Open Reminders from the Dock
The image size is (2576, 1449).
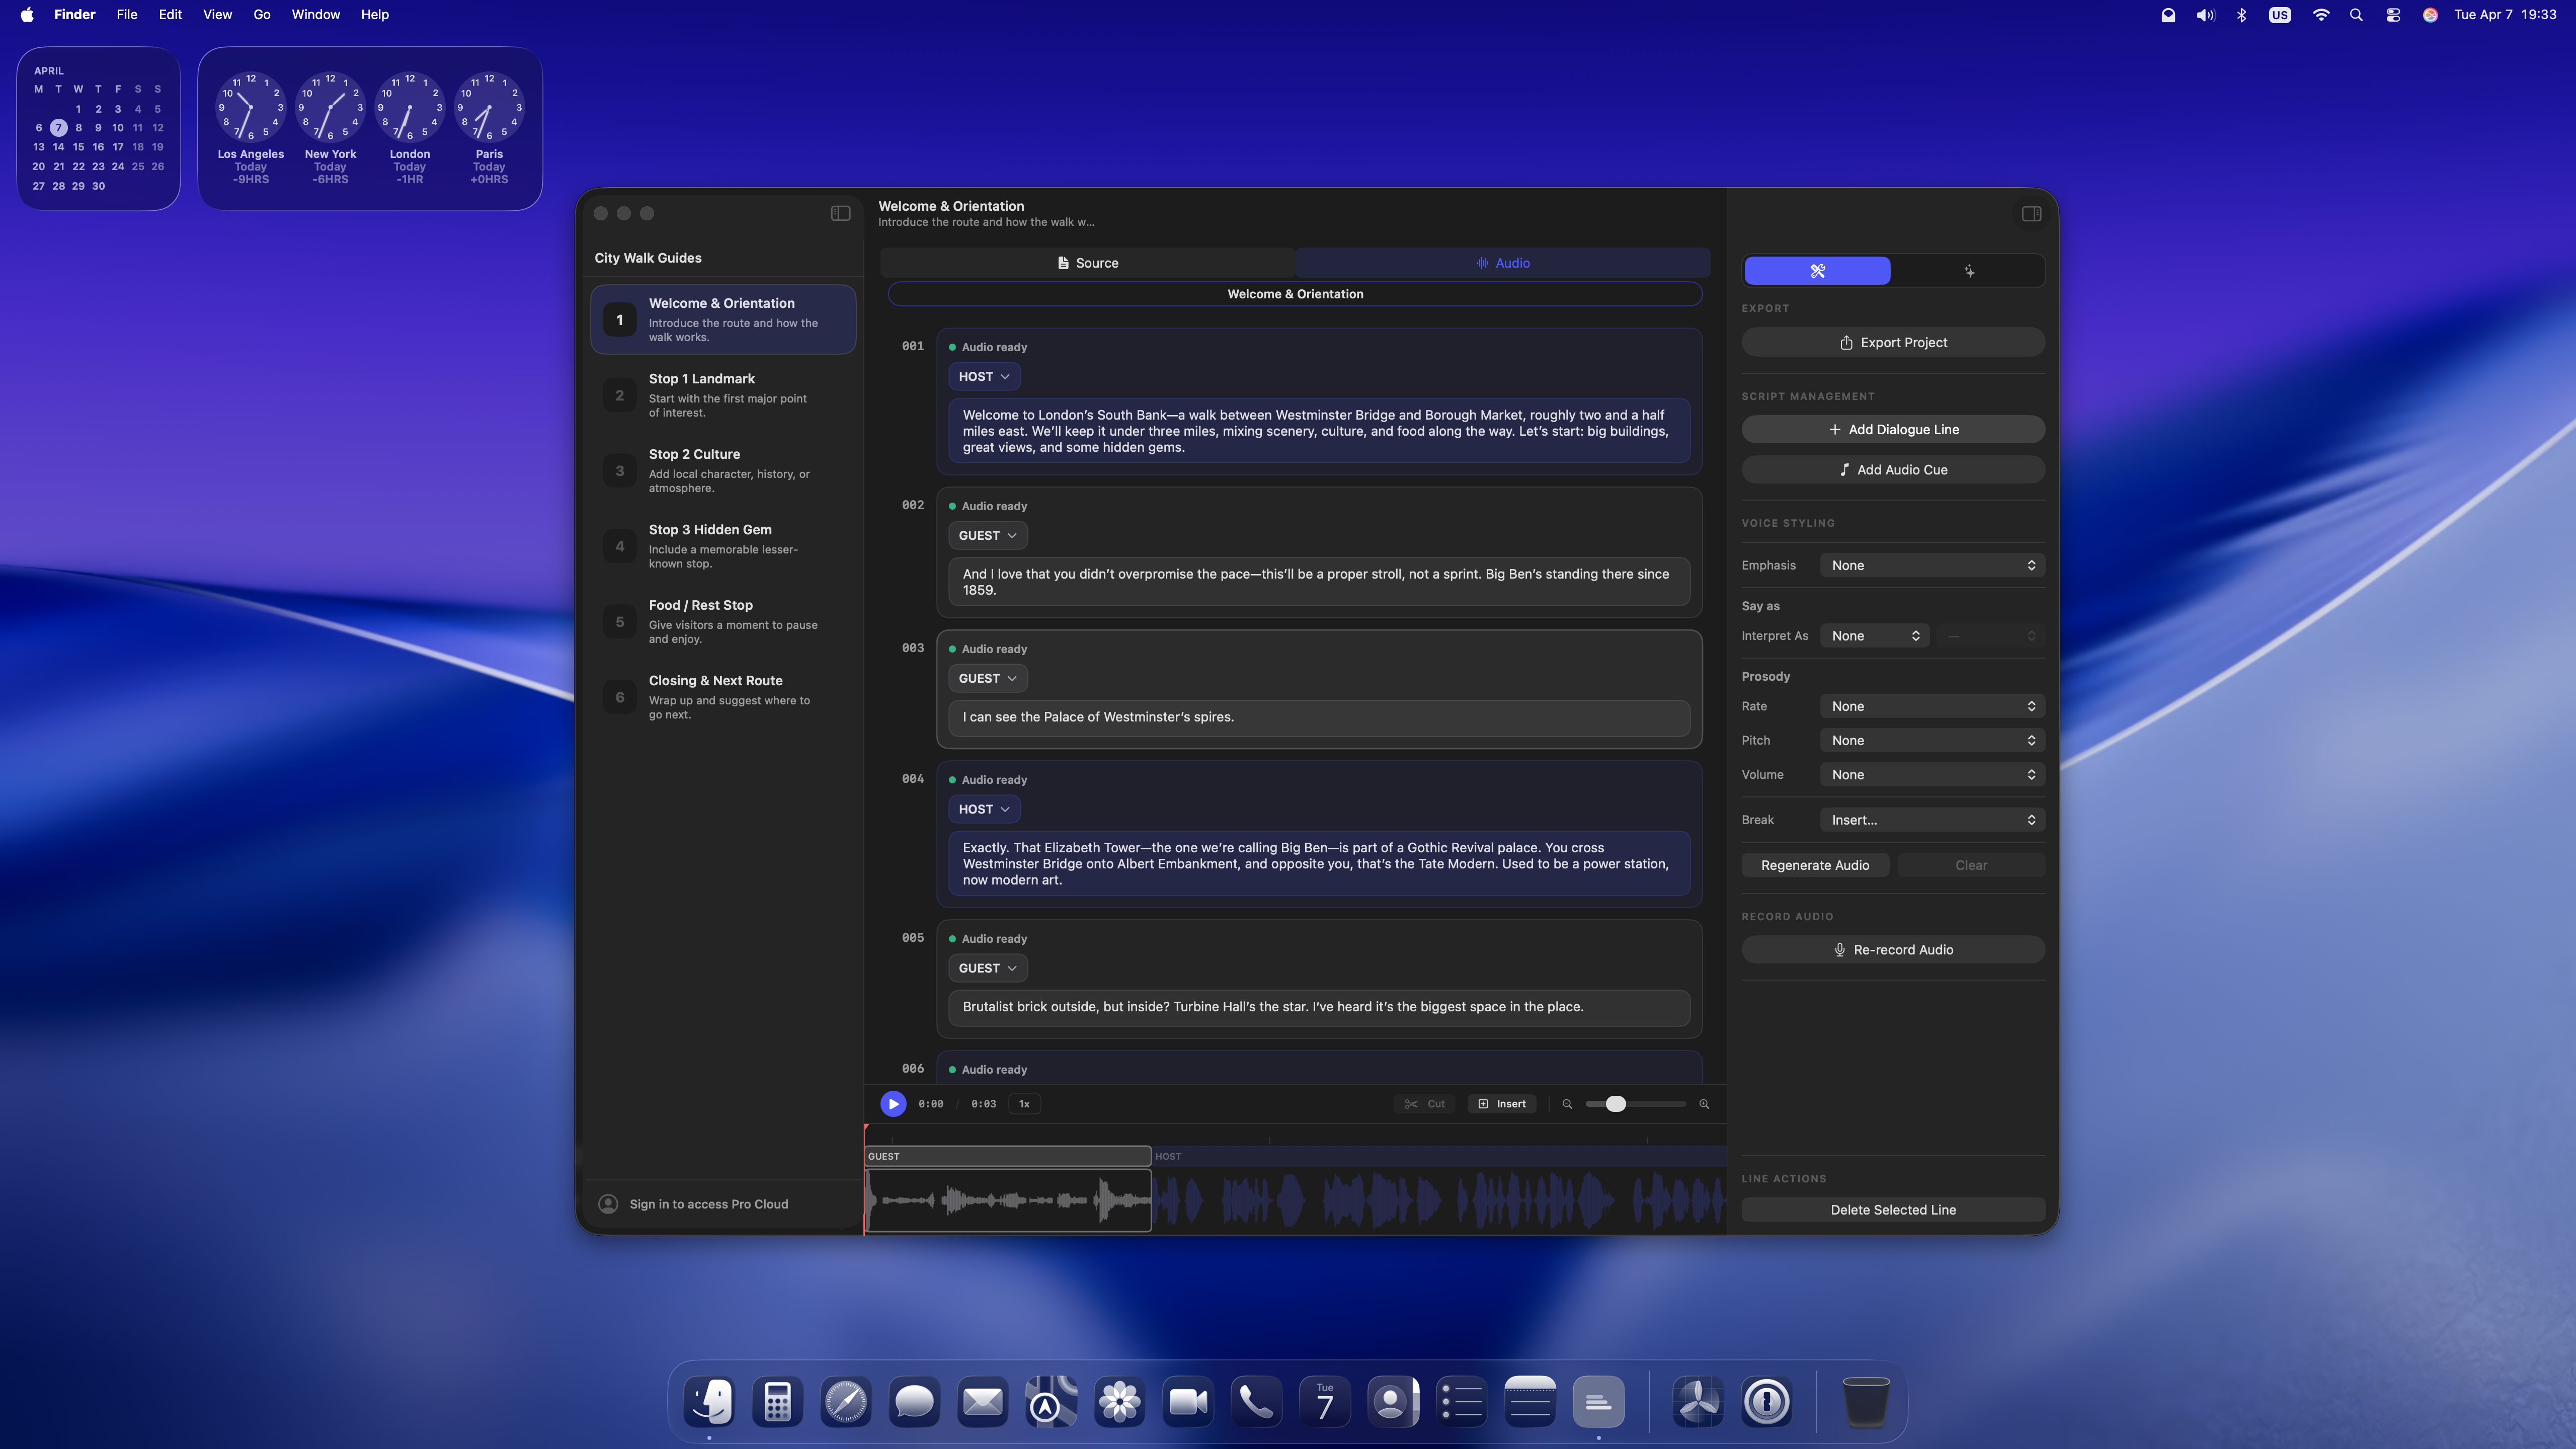tap(1461, 1401)
